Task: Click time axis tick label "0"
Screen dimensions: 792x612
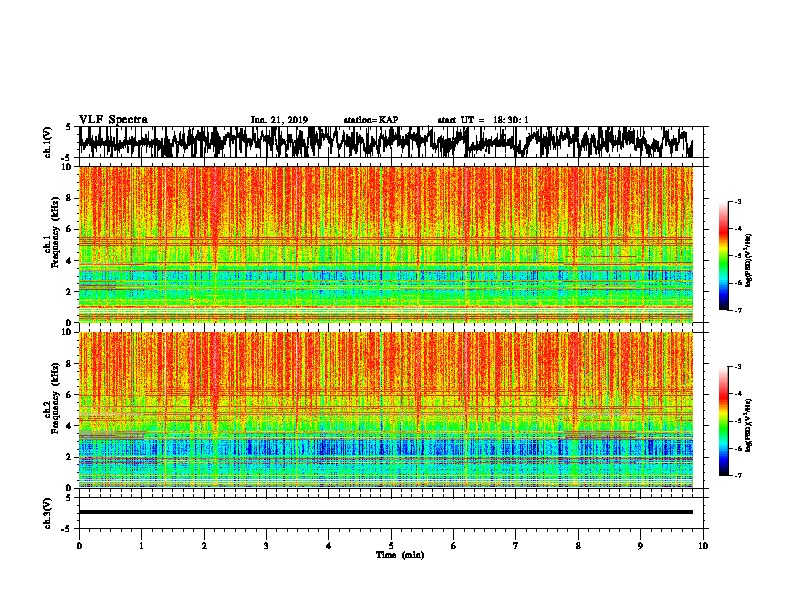Action: [79, 546]
